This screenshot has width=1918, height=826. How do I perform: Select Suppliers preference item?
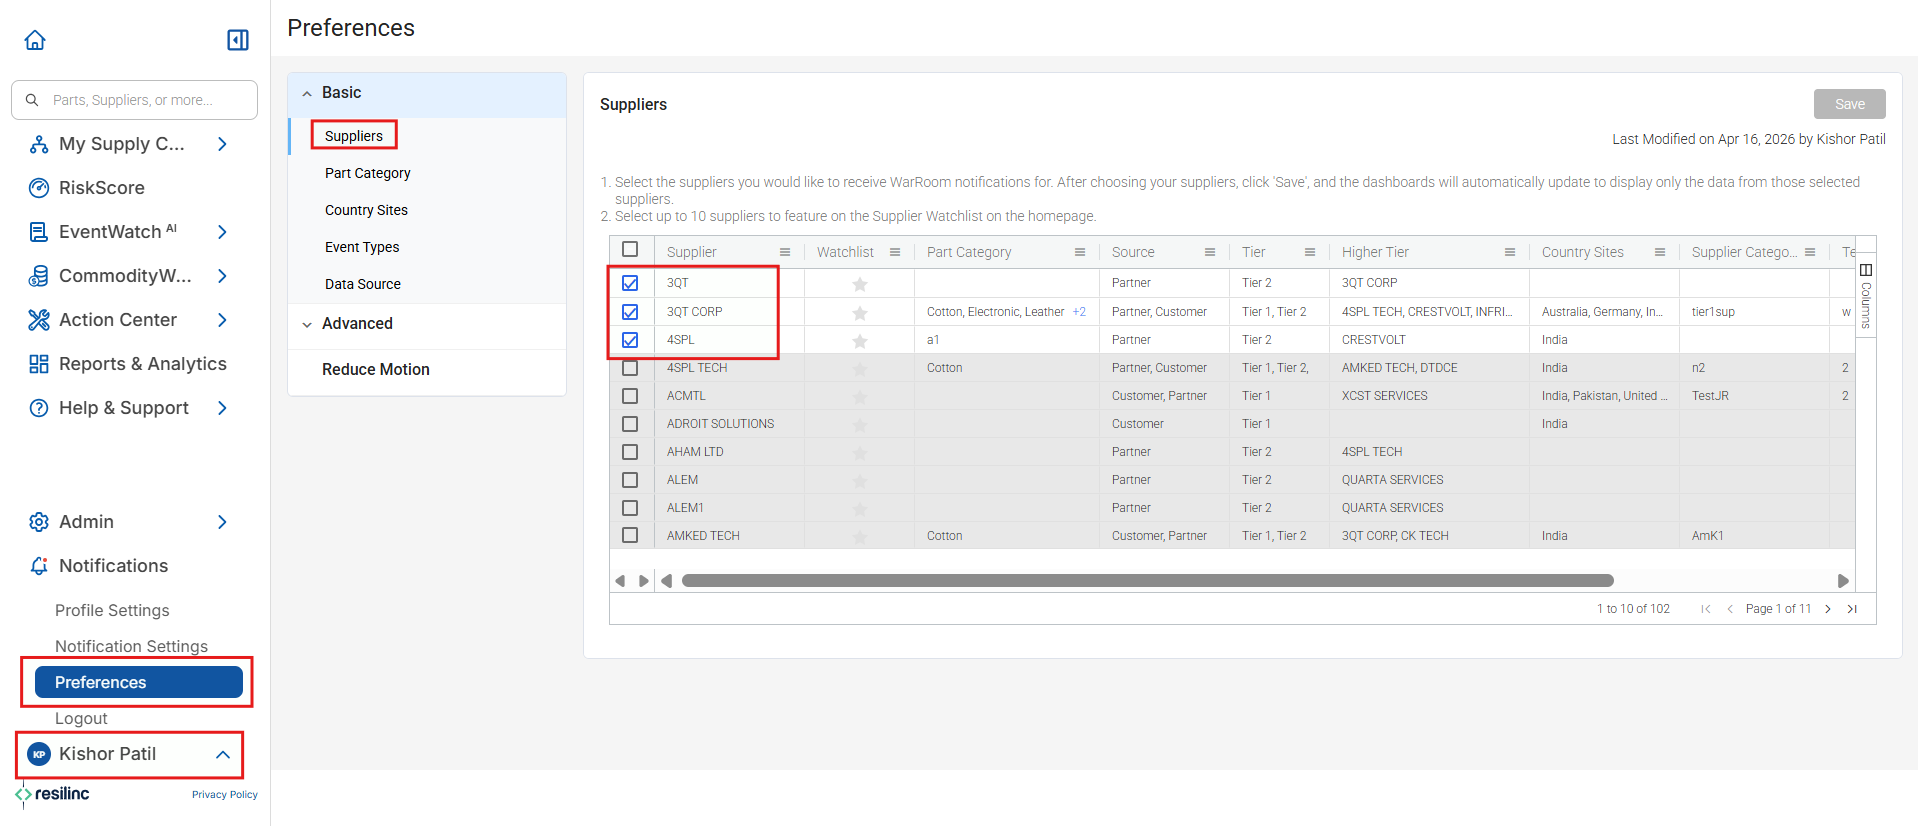[x=354, y=136]
